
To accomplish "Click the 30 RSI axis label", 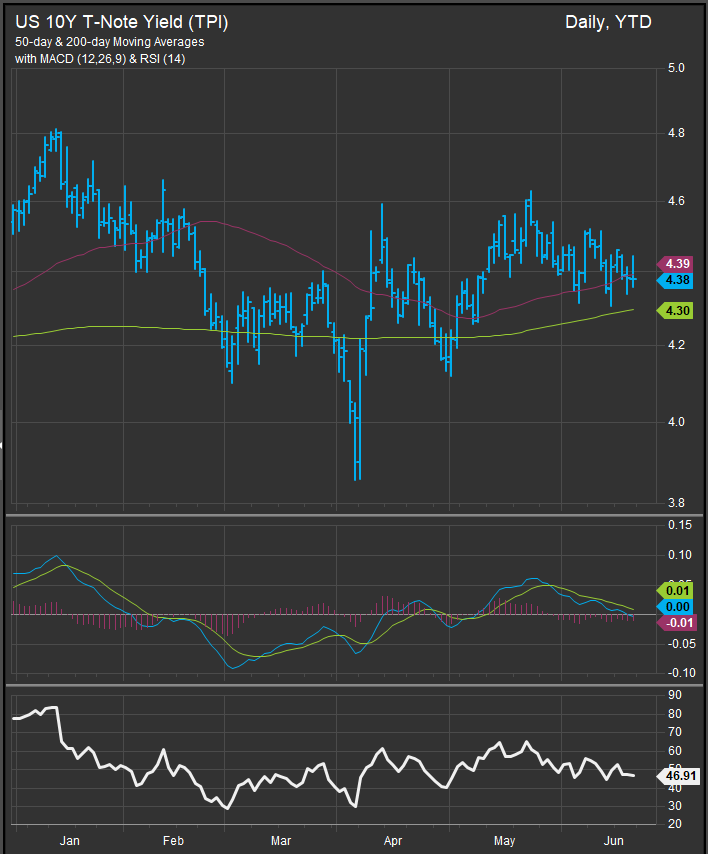I will pos(675,806).
